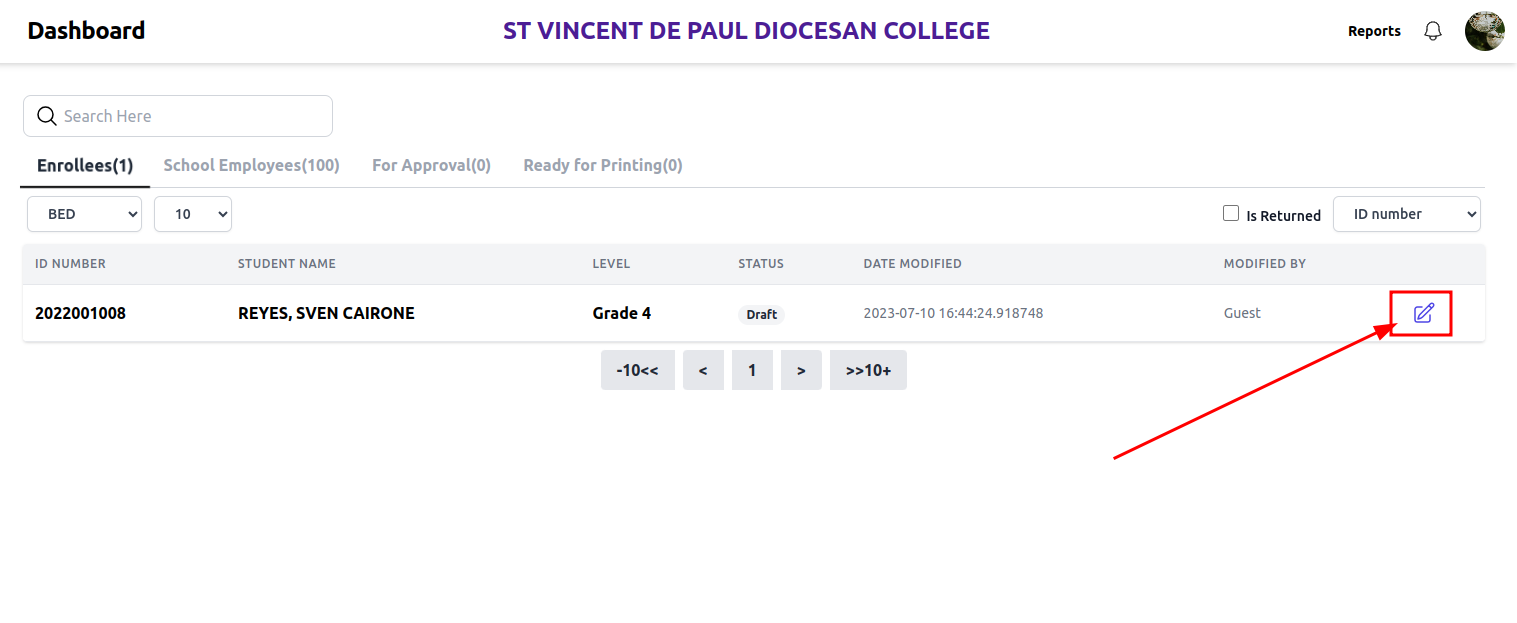Open the Reports link
Image resolution: width=1517 pixels, height=623 pixels.
coord(1374,31)
